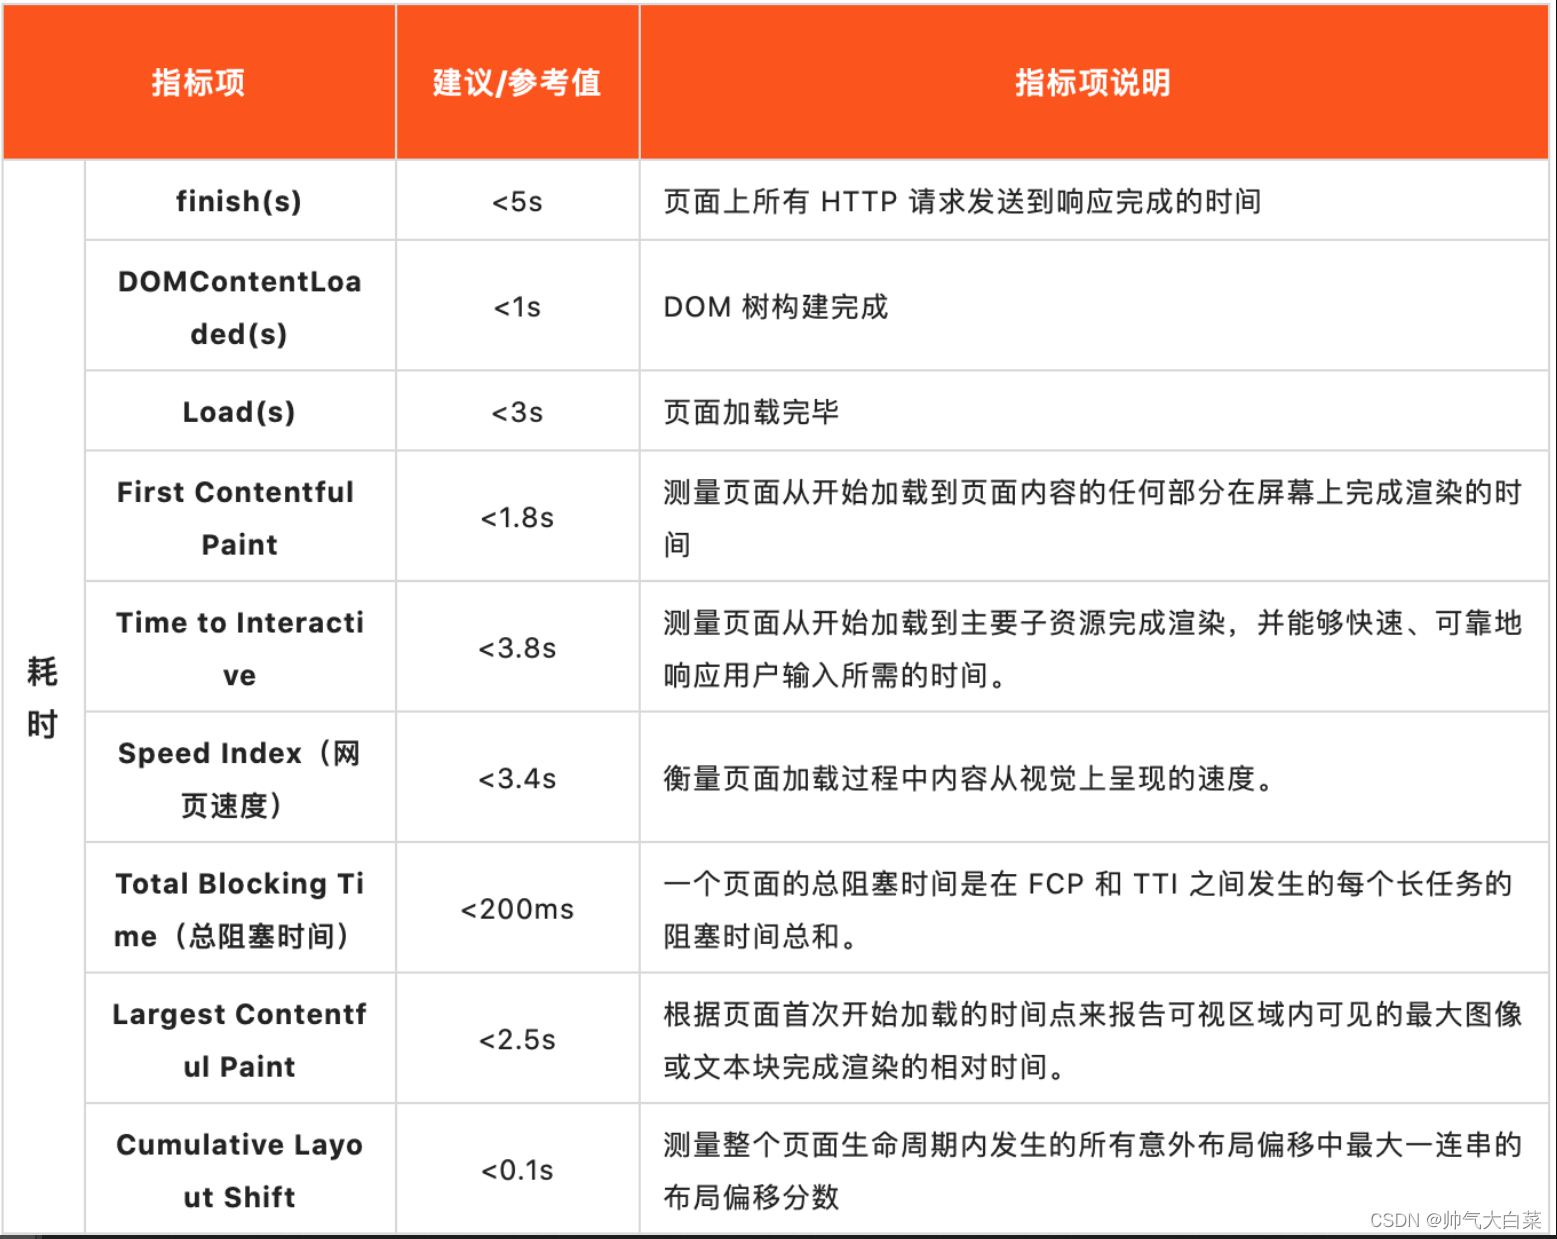Select the Load(s) metric cell
This screenshot has height=1239, width=1557.
[239, 412]
